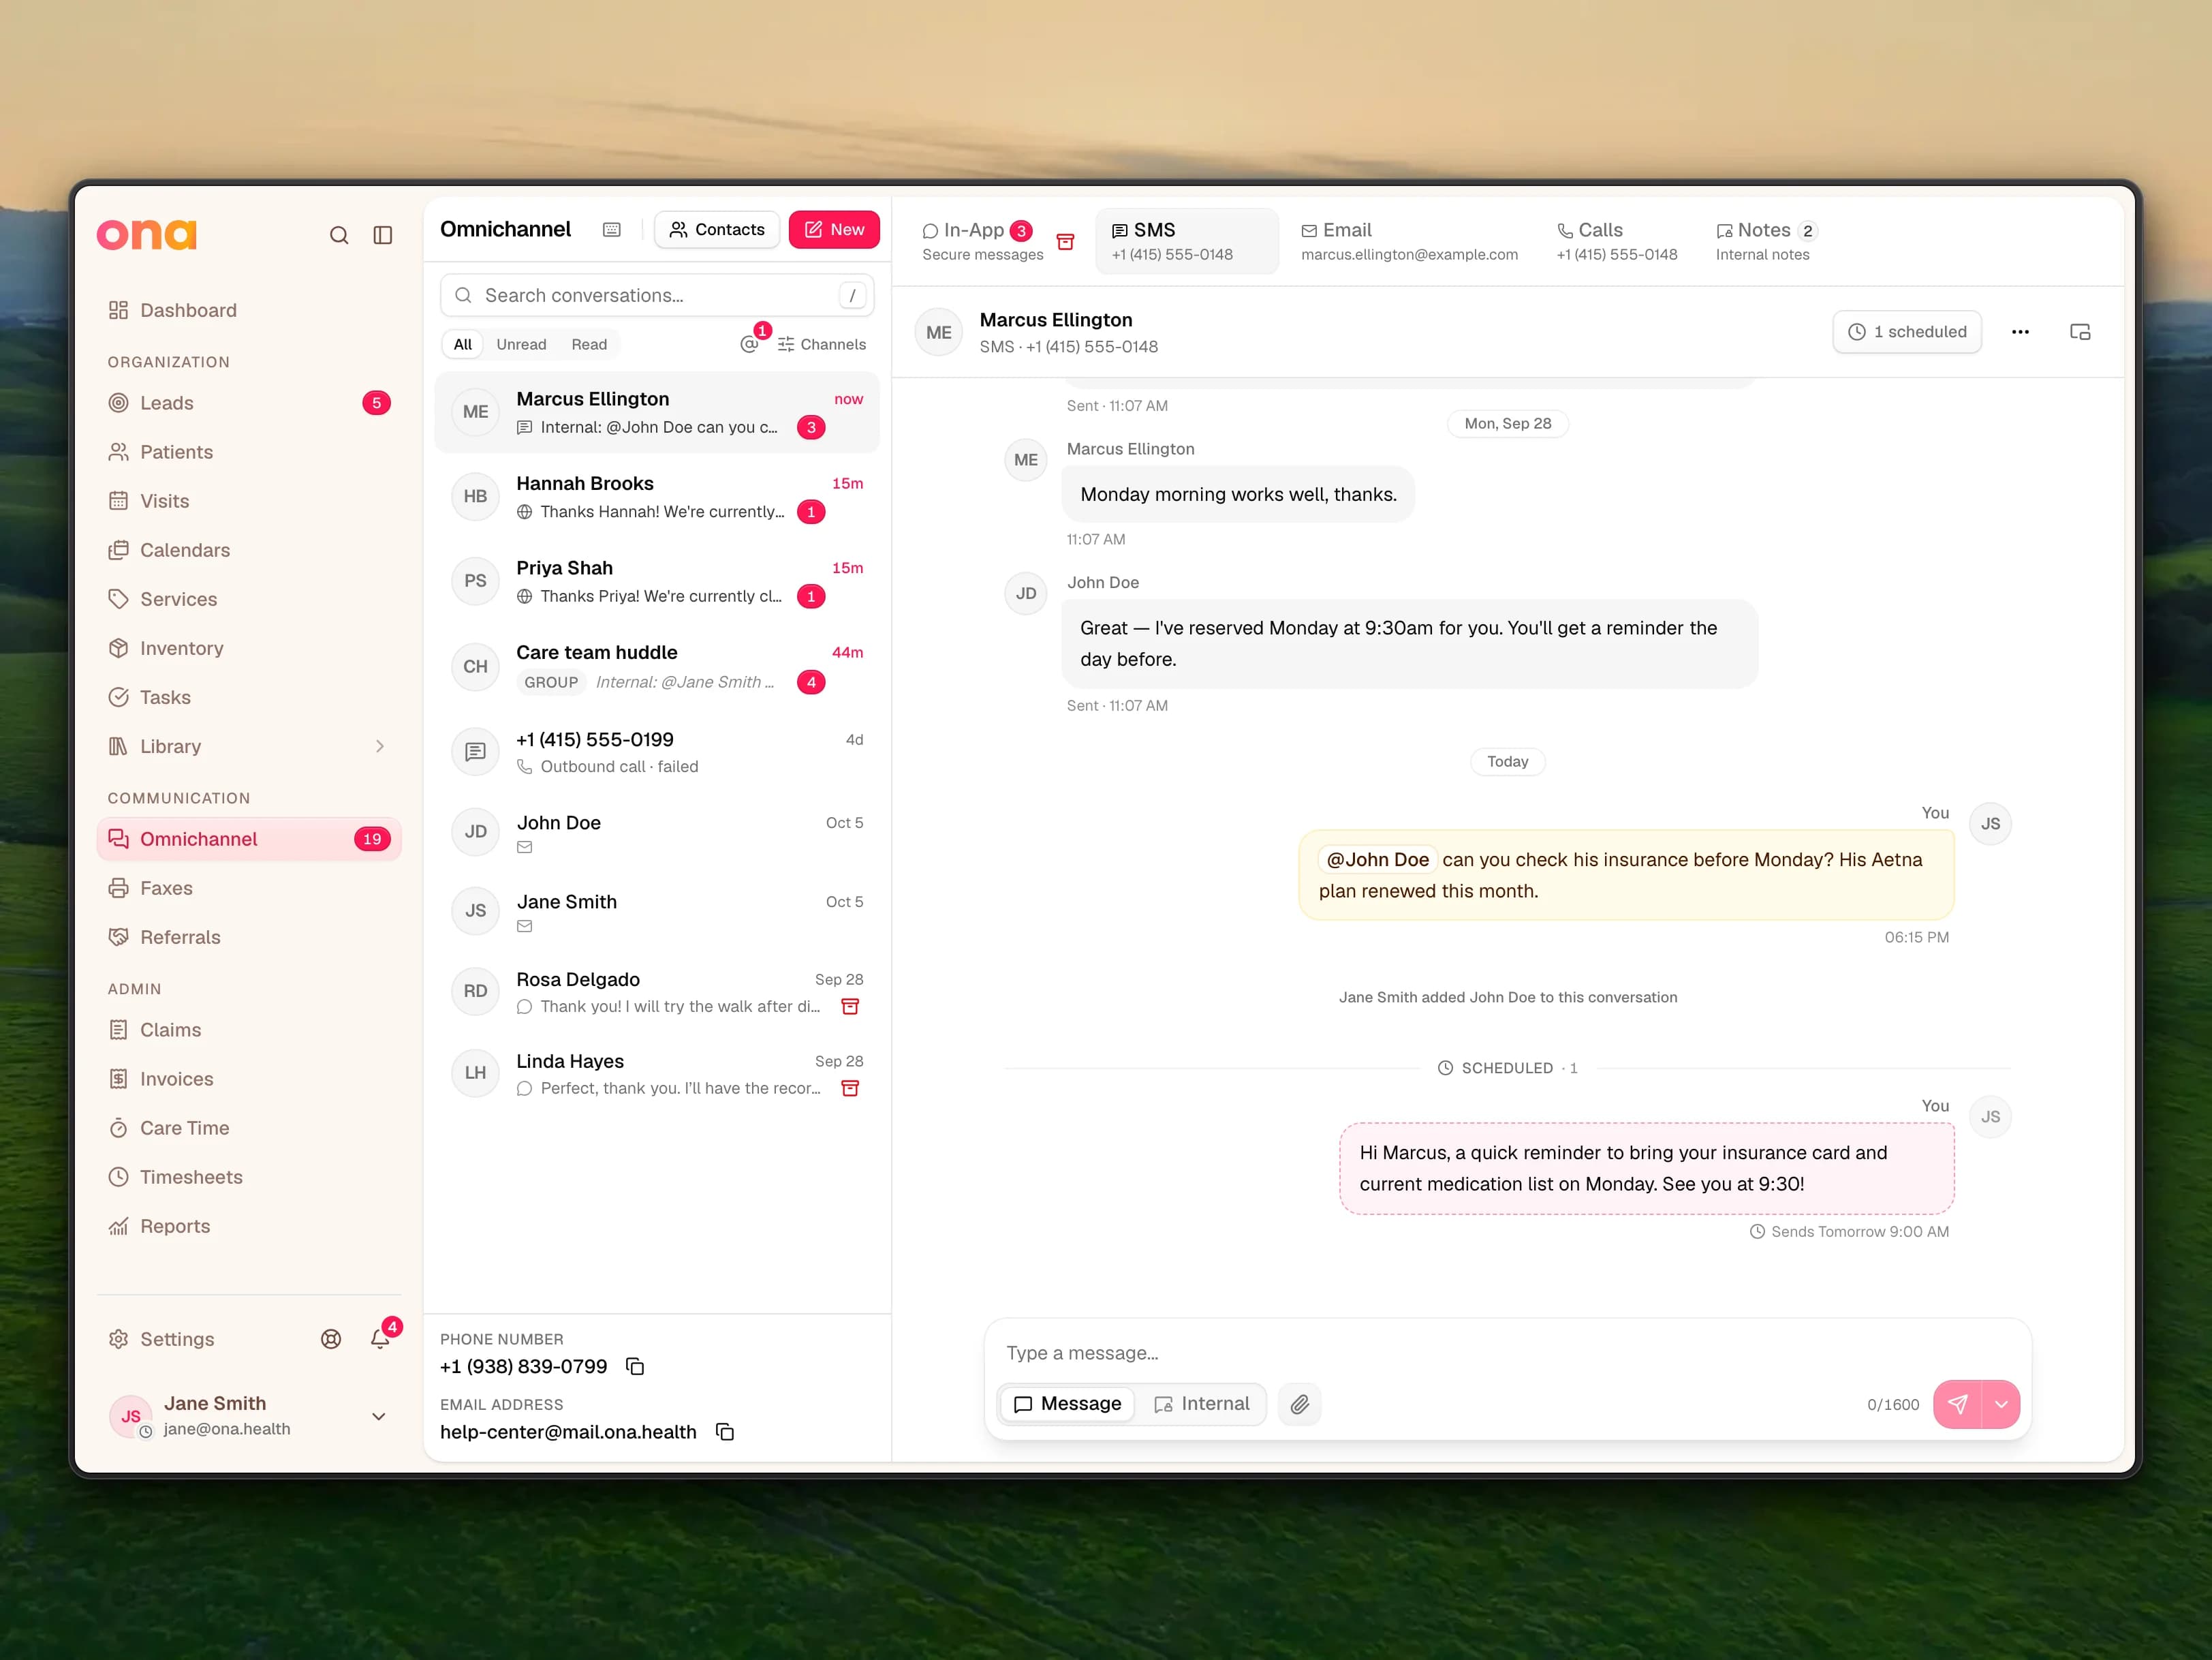This screenshot has height=1660, width=2212.
Task: Open Leads in the sidebar
Action: tap(249, 403)
